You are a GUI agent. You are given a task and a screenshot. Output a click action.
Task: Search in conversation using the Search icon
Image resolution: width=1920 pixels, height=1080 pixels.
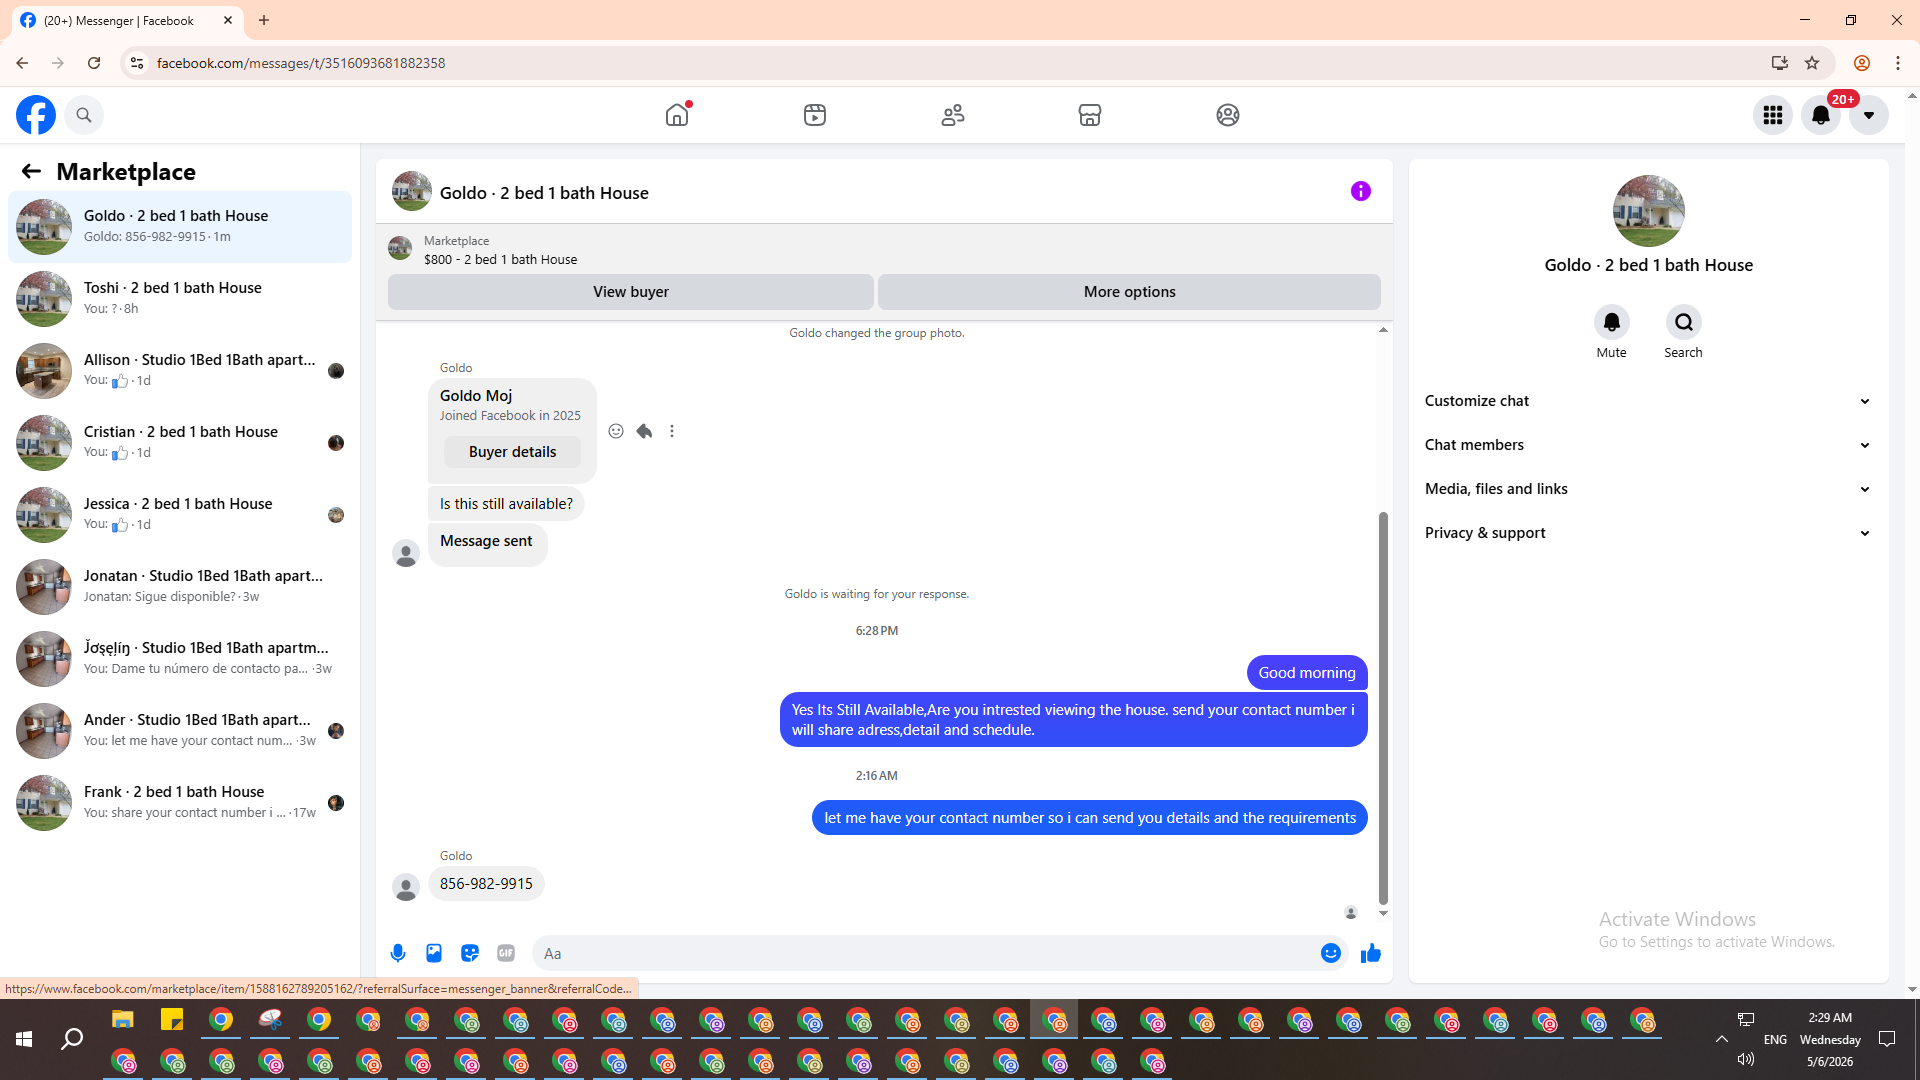1684,322
